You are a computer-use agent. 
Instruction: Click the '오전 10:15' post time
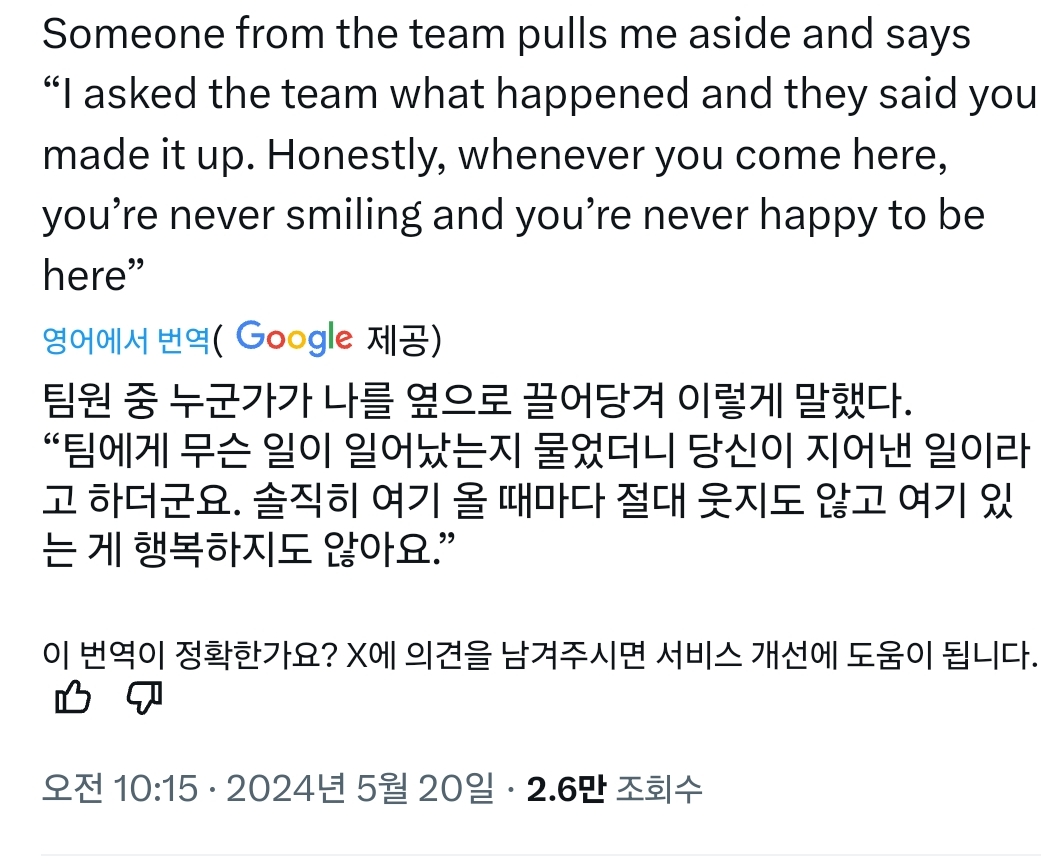[x=120, y=790]
